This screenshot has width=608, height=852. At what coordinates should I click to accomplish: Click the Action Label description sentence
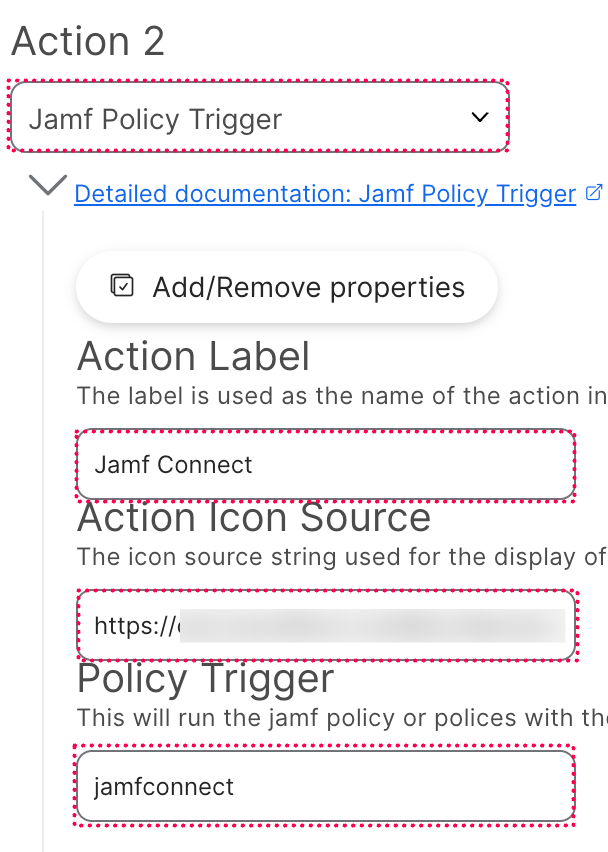340,395
